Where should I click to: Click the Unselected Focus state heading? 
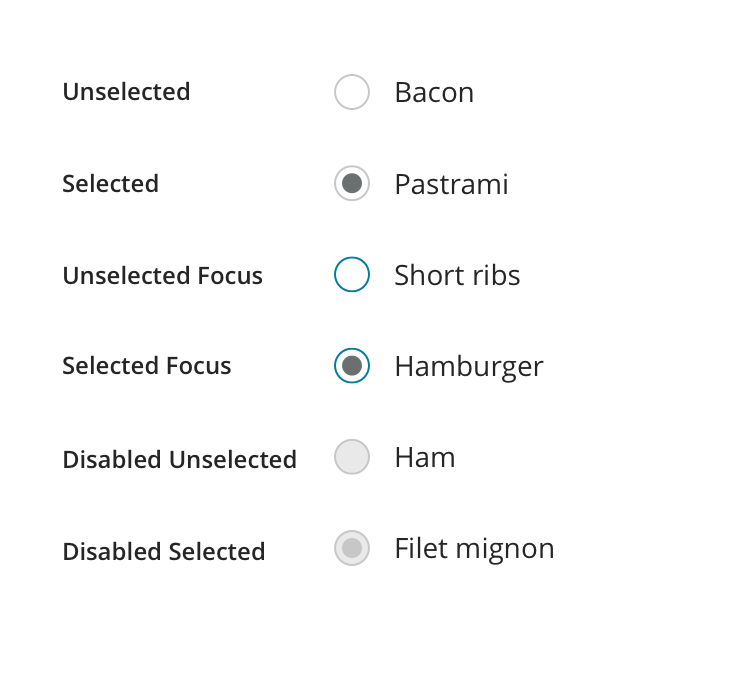[x=162, y=276]
